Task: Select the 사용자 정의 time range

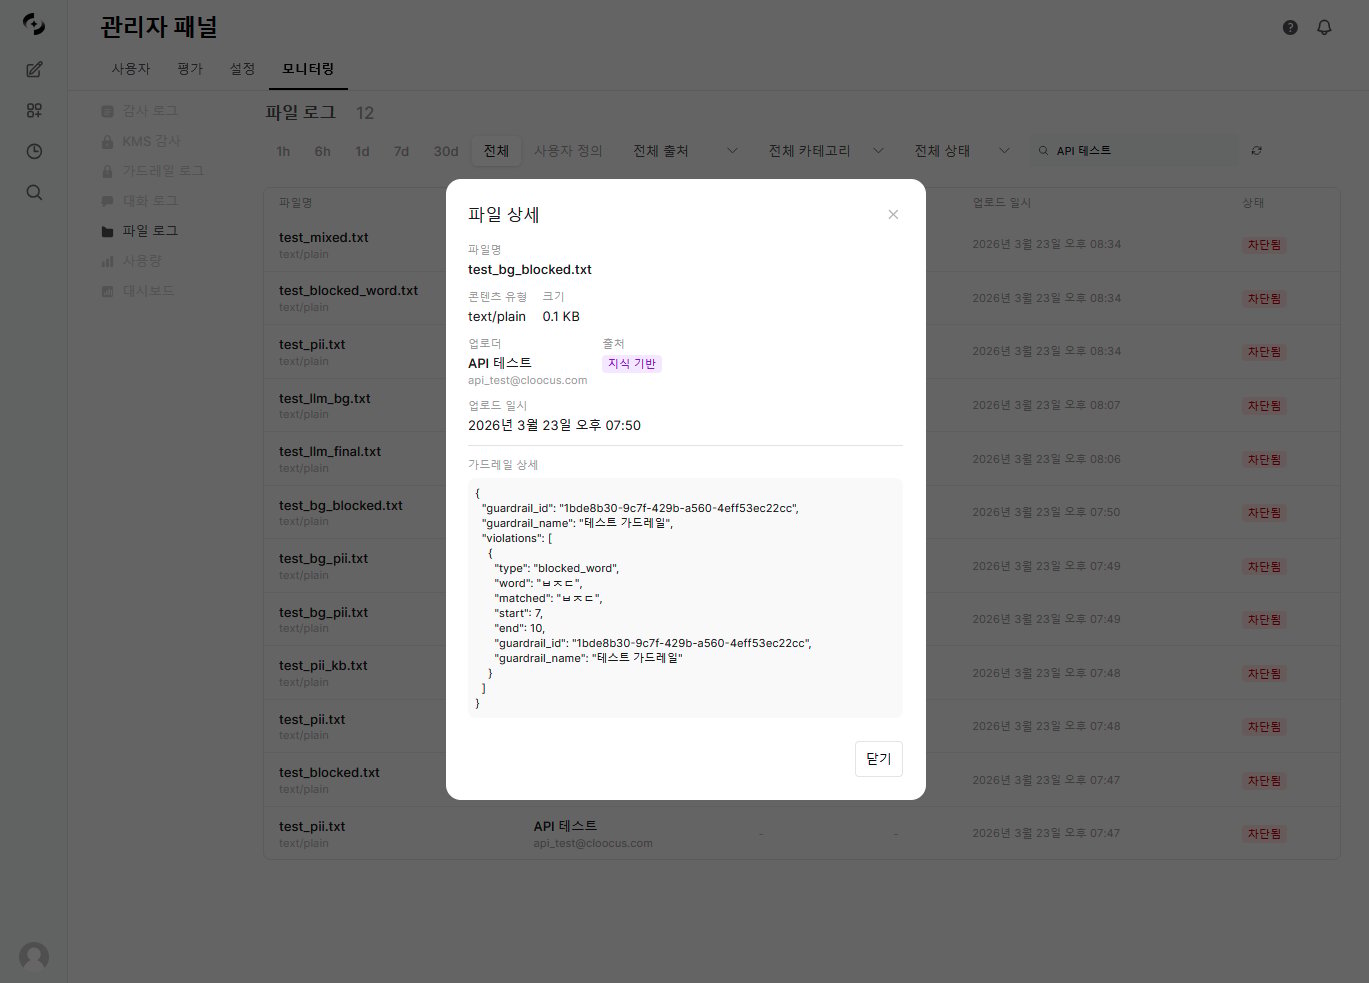Action: tap(568, 151)
